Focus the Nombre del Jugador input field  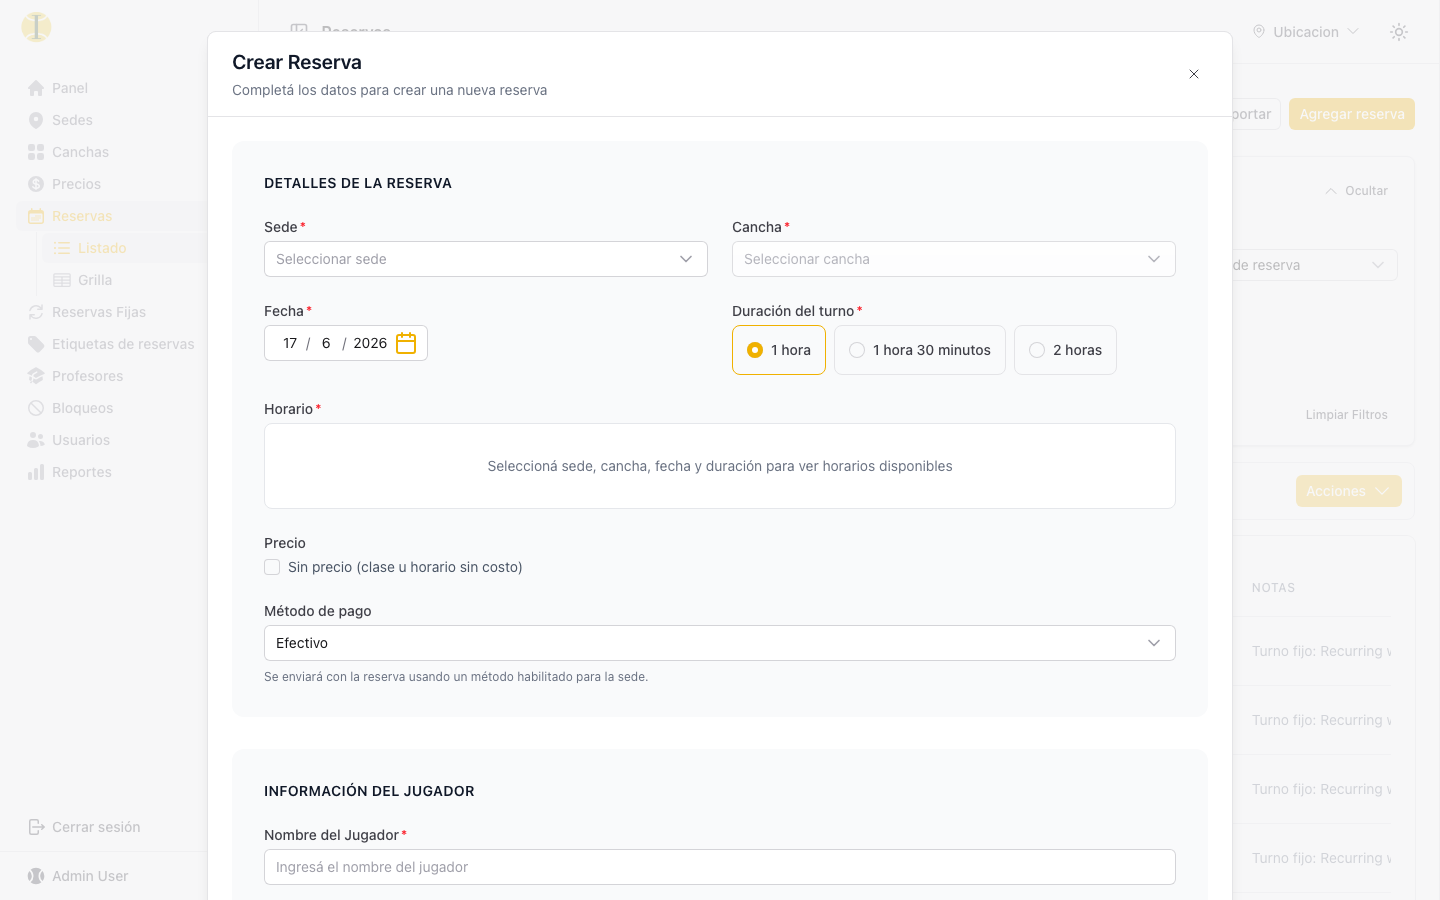(x=720, y=867)
